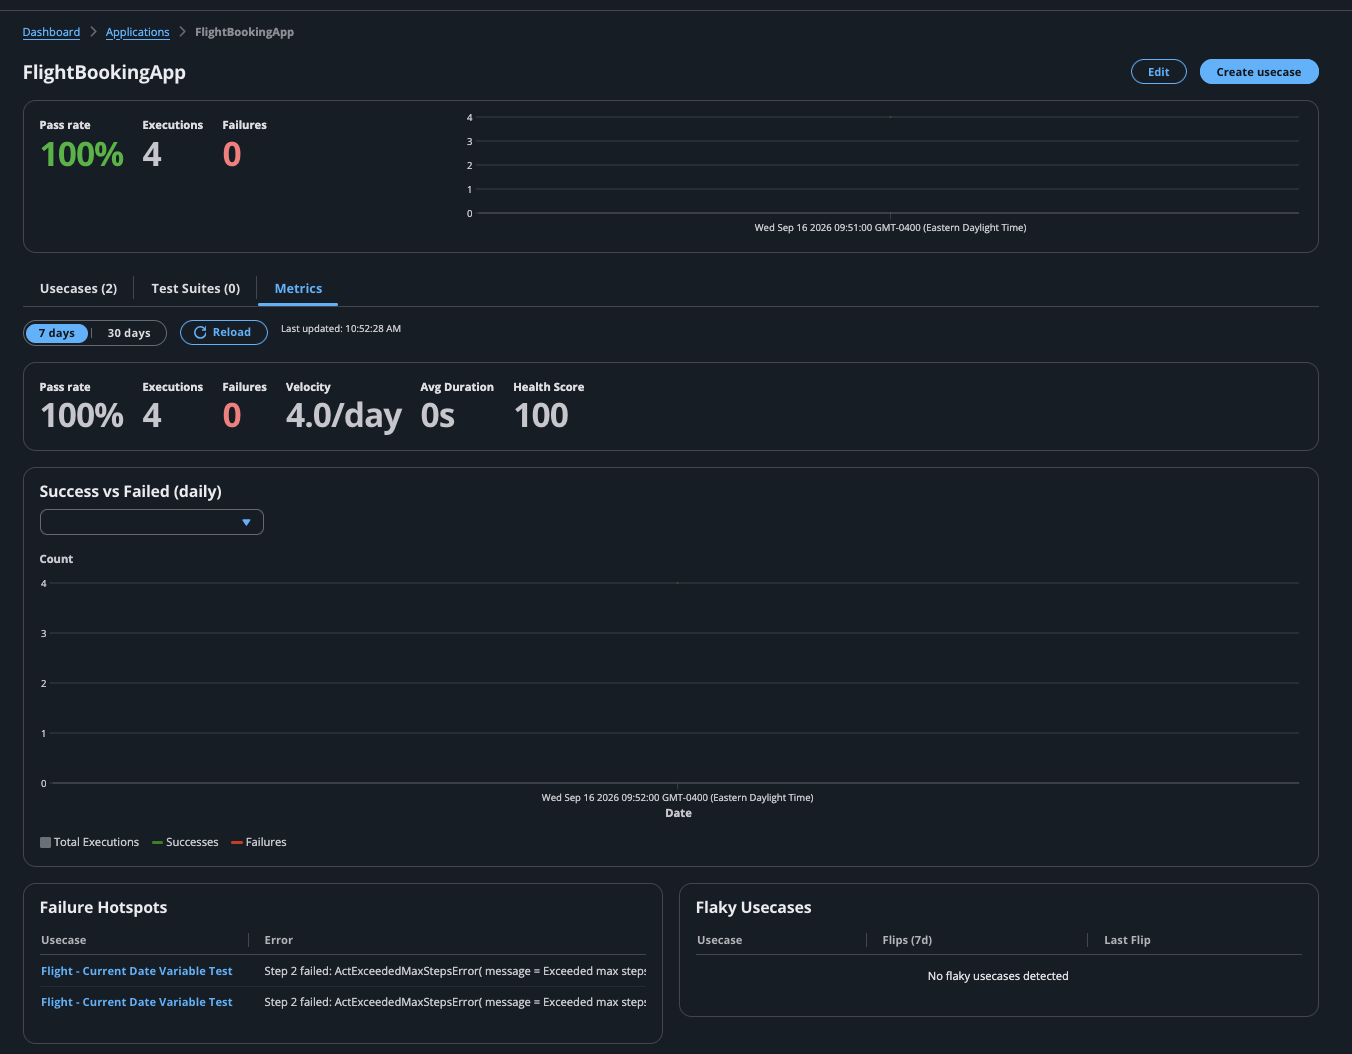The height and width of the screenshot is (1054, 1352).
Task: Open first Flight - Current Date Variable Test link
Action: [x=137, y=971]
